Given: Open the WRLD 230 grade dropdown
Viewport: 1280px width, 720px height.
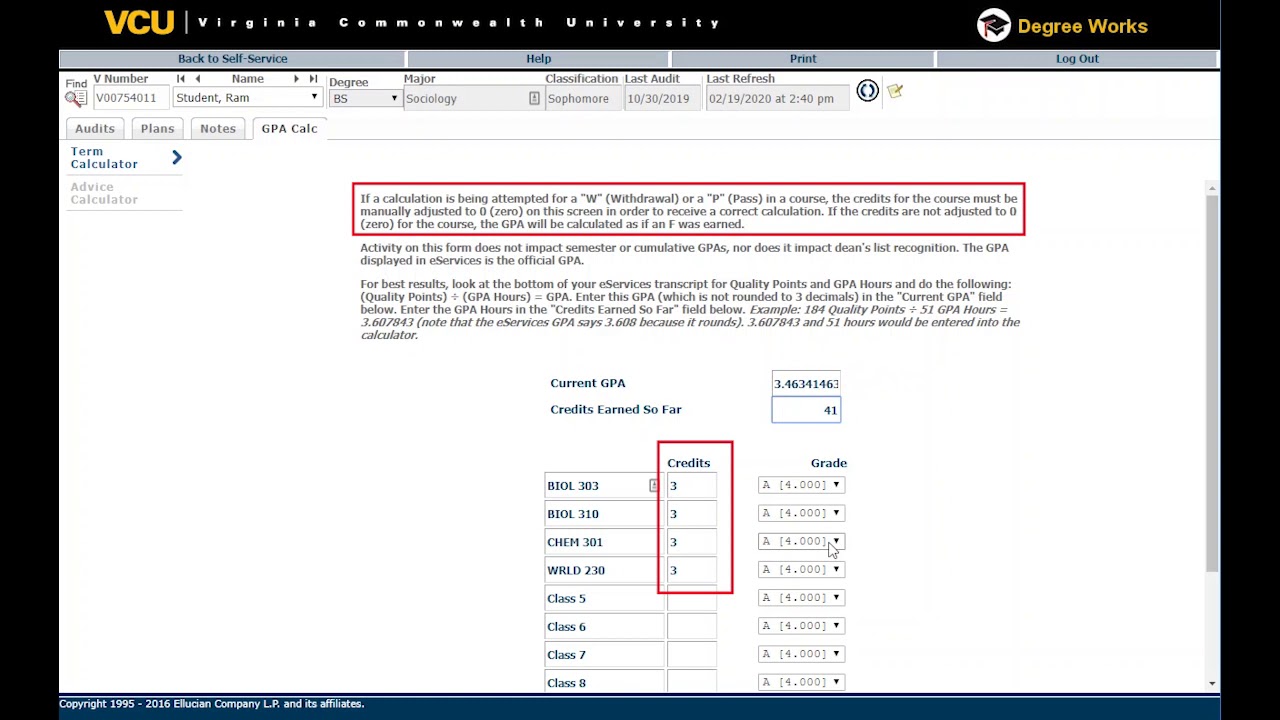Looking at the screenshot, I should click(801, 569).
